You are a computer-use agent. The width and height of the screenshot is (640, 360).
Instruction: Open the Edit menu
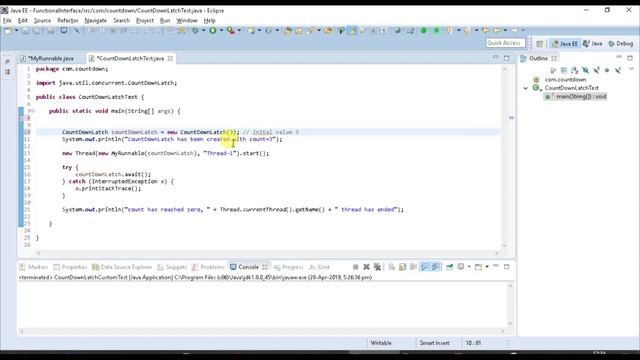point(22,20)
